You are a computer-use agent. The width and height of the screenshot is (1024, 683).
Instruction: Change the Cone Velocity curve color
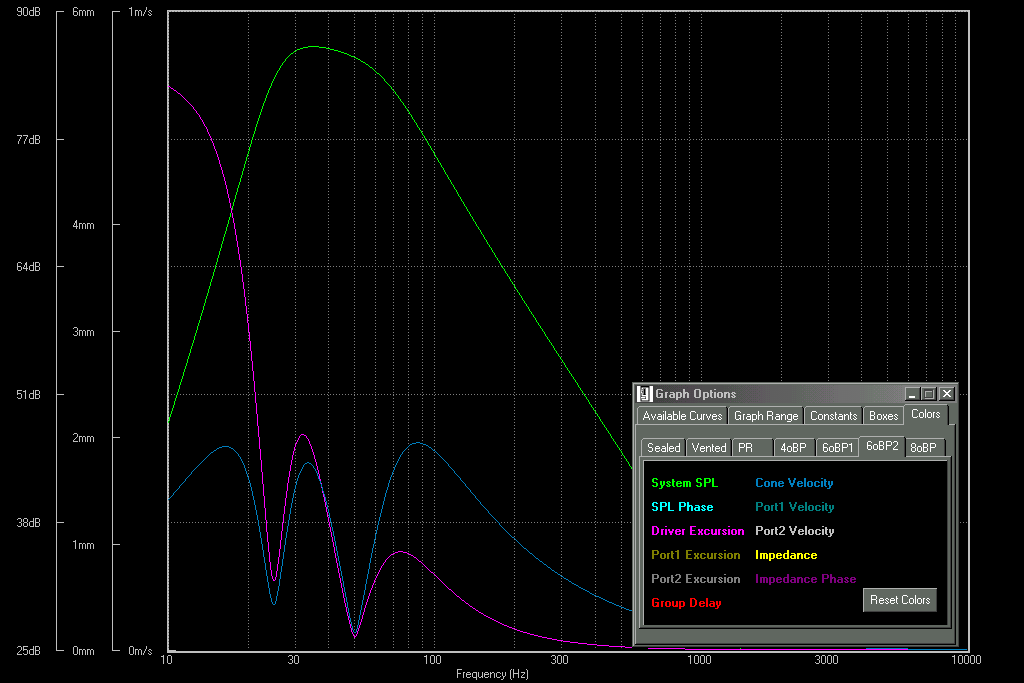(794, 483)
